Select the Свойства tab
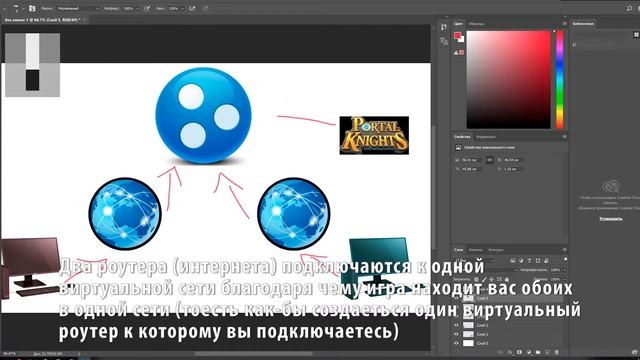This screenshot has height=360, width=640. click(x=462, y=137)
